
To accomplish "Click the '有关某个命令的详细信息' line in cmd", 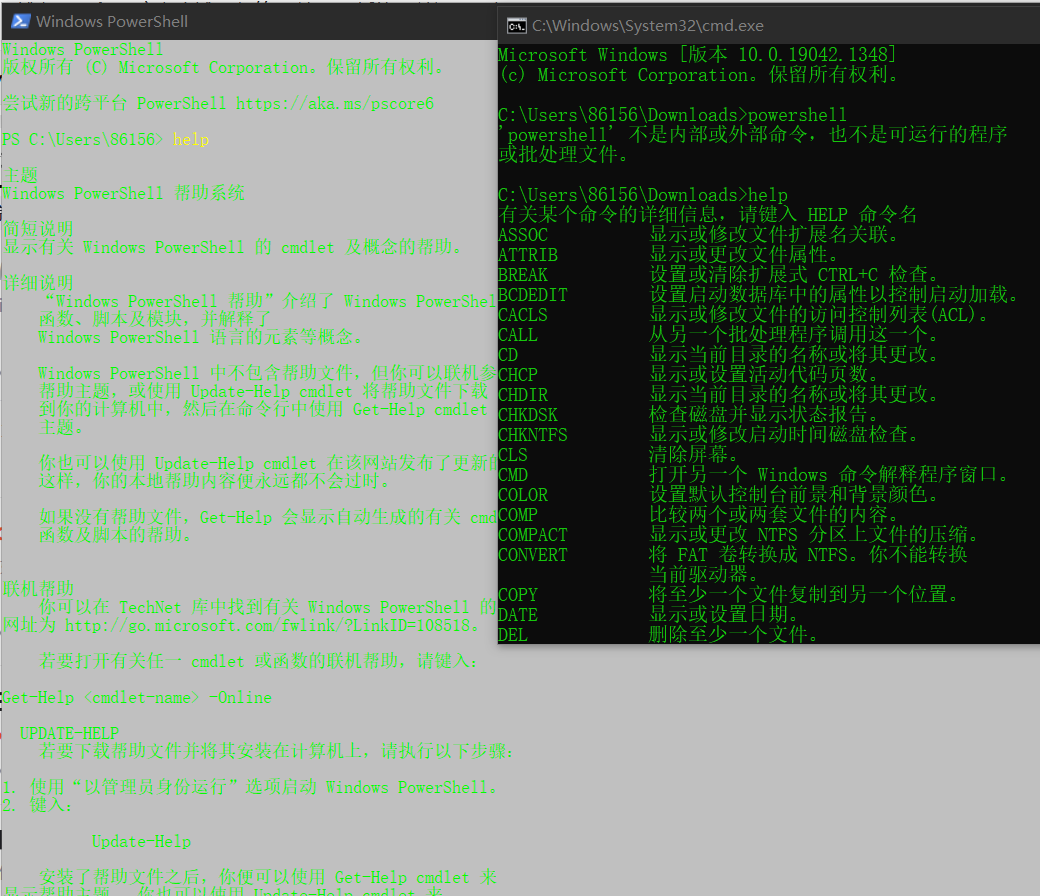I will pyautogui.click(x=708, y=215).
